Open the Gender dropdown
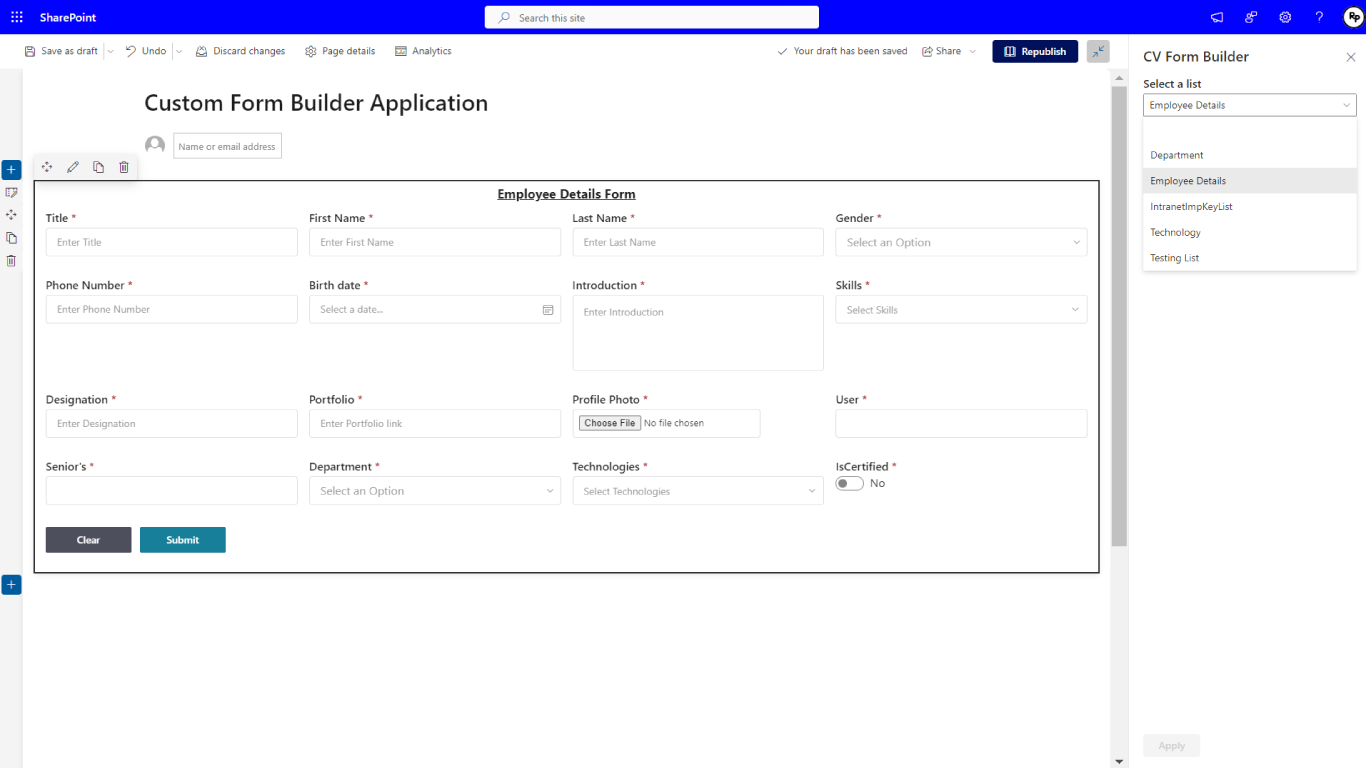 (x=961, y=242)
